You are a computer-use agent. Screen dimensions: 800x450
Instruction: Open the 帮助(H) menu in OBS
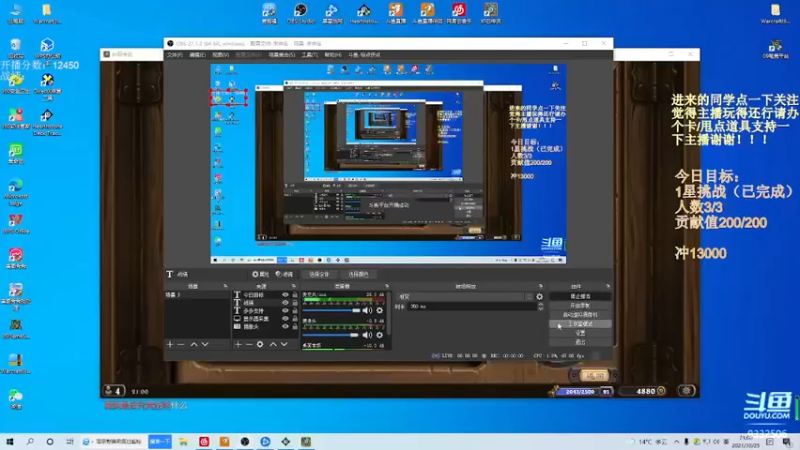(333, 55)
